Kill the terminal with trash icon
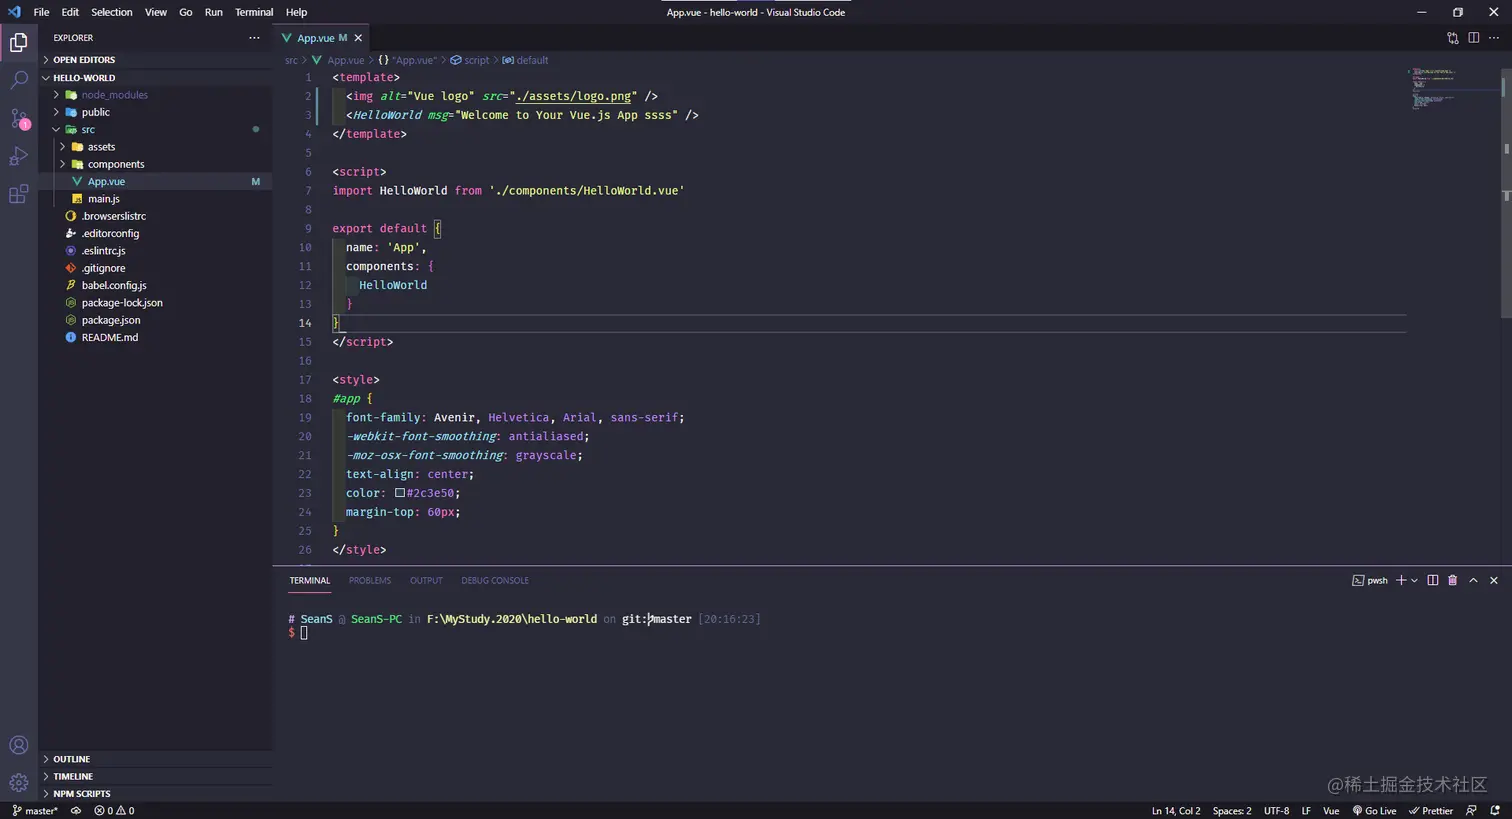 coord(1453,580)
